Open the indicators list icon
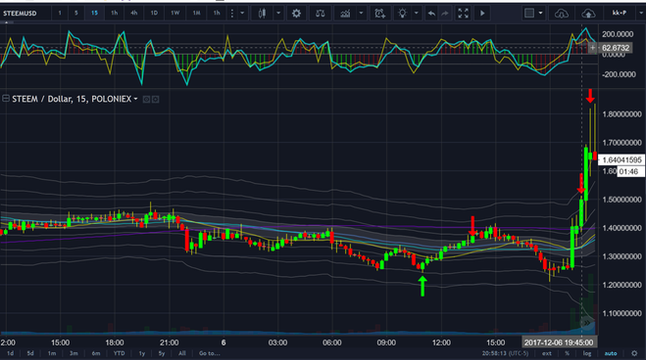 point(345,13)
